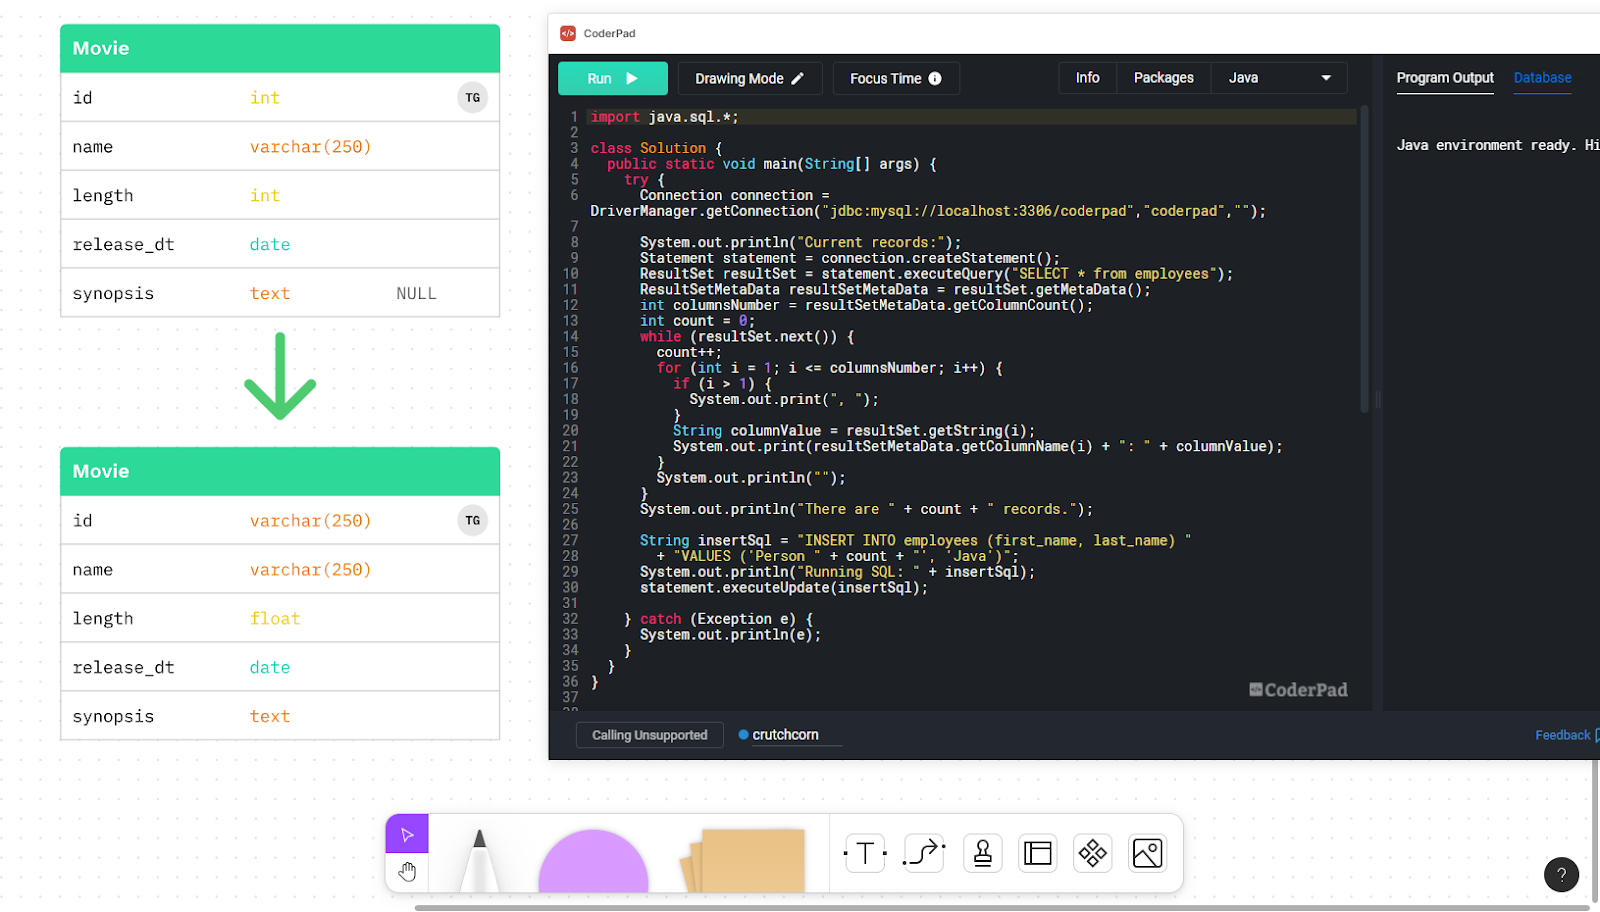Activate the selection arrow tool
1600x912 pixels.
pyautogui.click(x=406, y=832)
